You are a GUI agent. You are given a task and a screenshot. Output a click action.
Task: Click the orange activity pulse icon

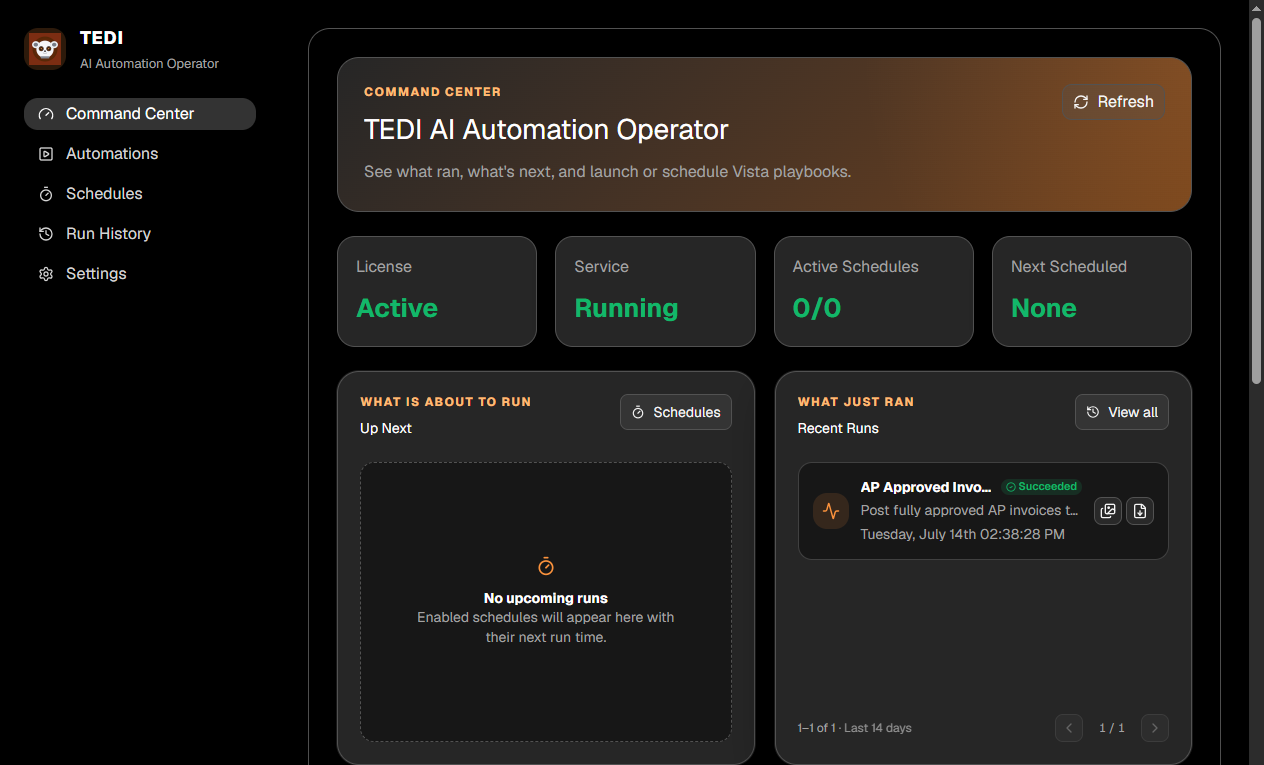coord(831,511)
